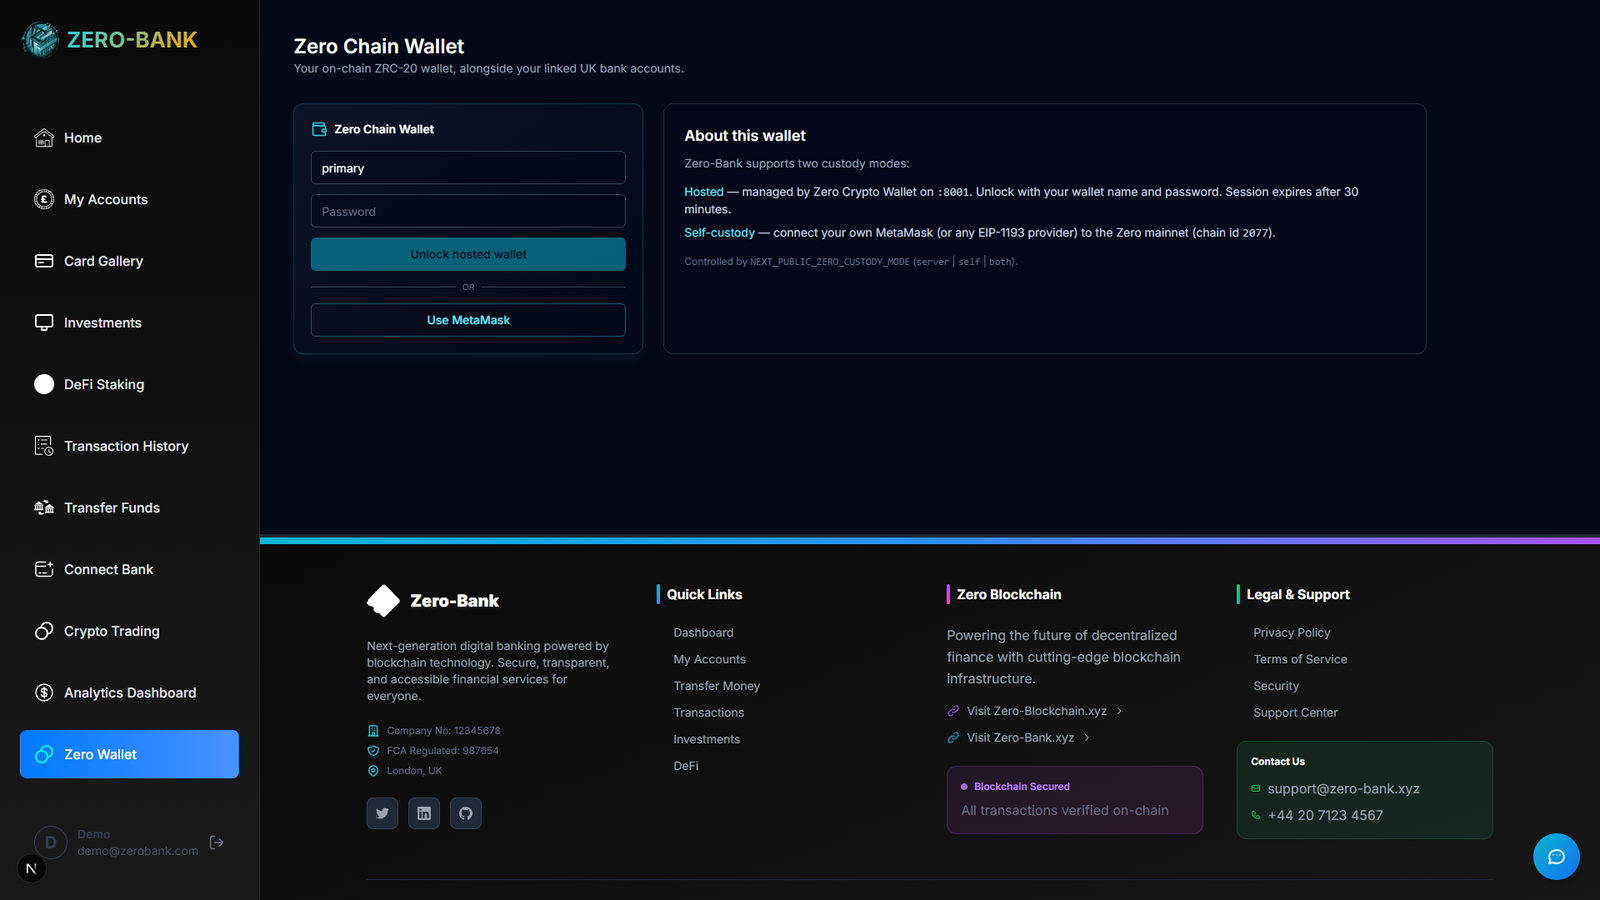The width and height of the screenshot is (1600, 900).
Task: Click the demo@zerobank.com account text
Action: pyautogui.click(x=138, y=851)
